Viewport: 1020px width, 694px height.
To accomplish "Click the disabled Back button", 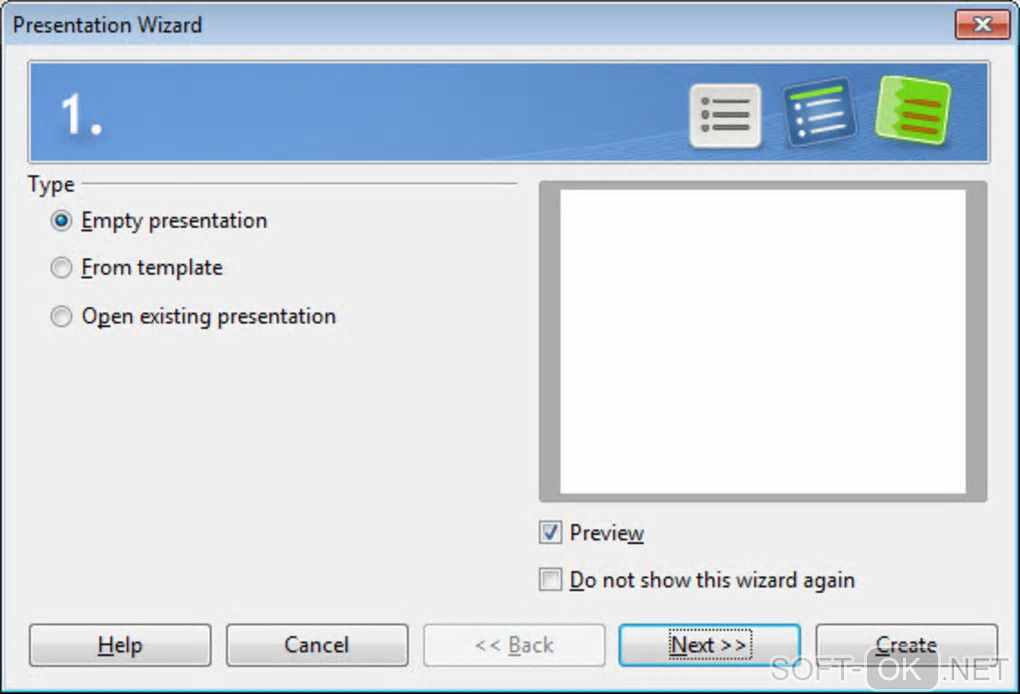I will click(x=514, y=645).
